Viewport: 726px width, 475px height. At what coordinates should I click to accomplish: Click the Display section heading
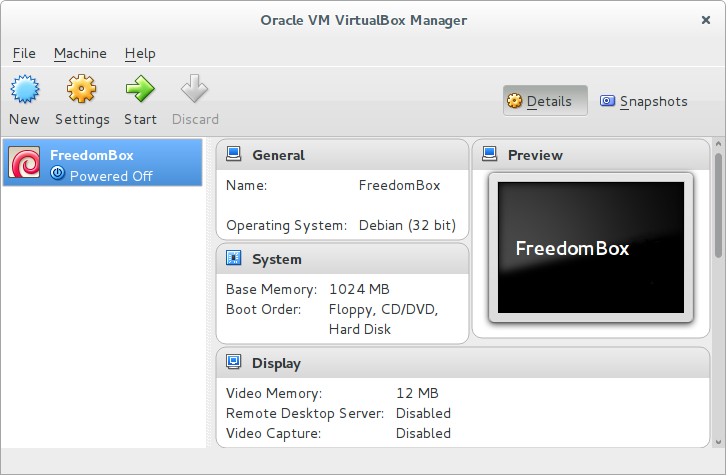(276, 363)
